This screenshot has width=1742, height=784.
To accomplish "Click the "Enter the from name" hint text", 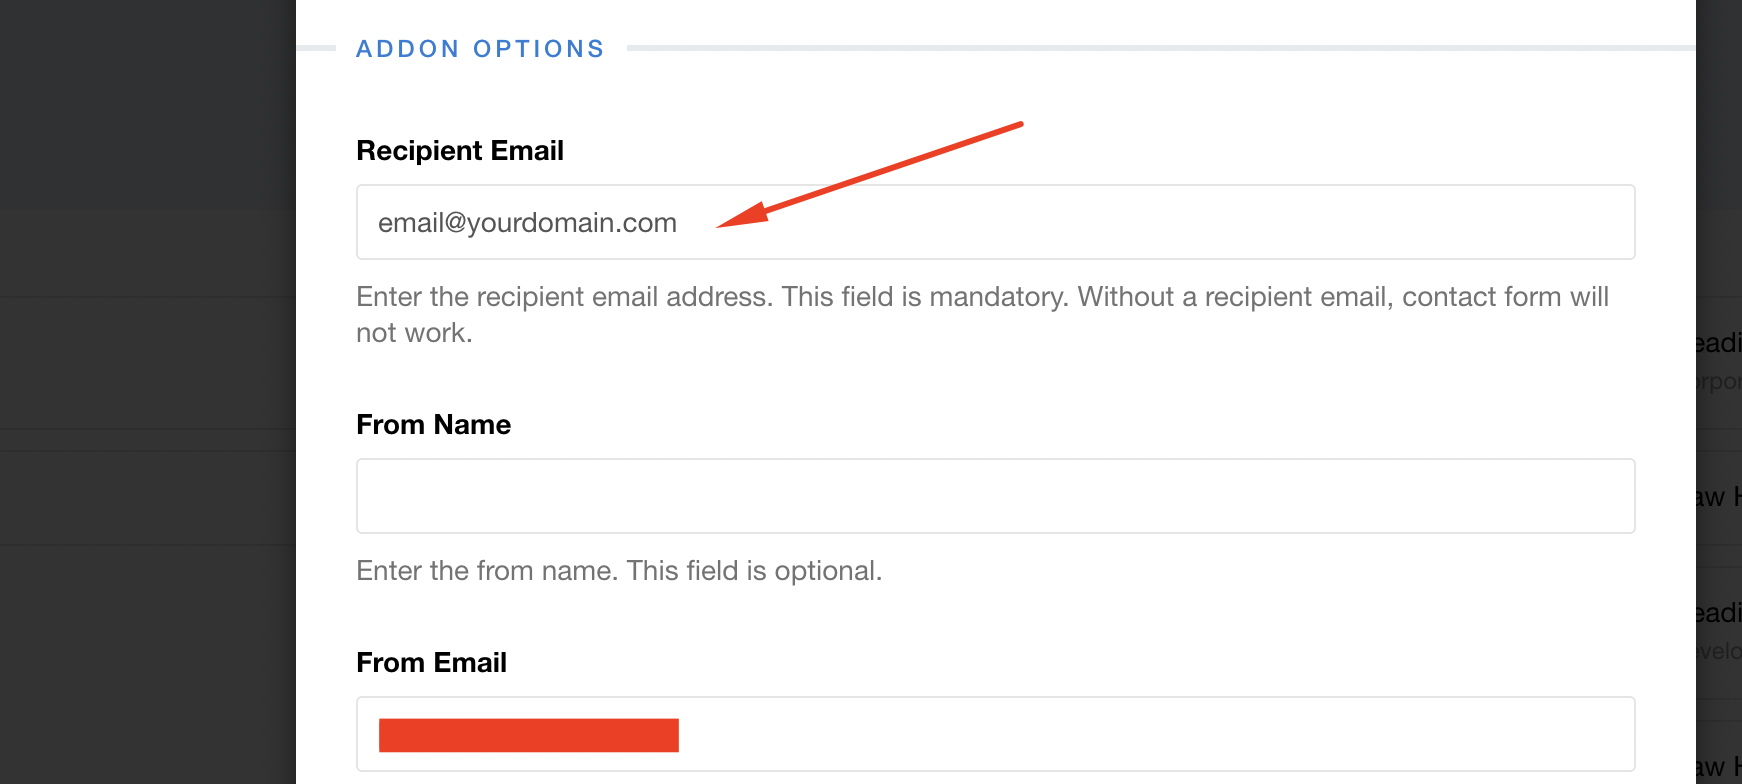I will 619,571.
